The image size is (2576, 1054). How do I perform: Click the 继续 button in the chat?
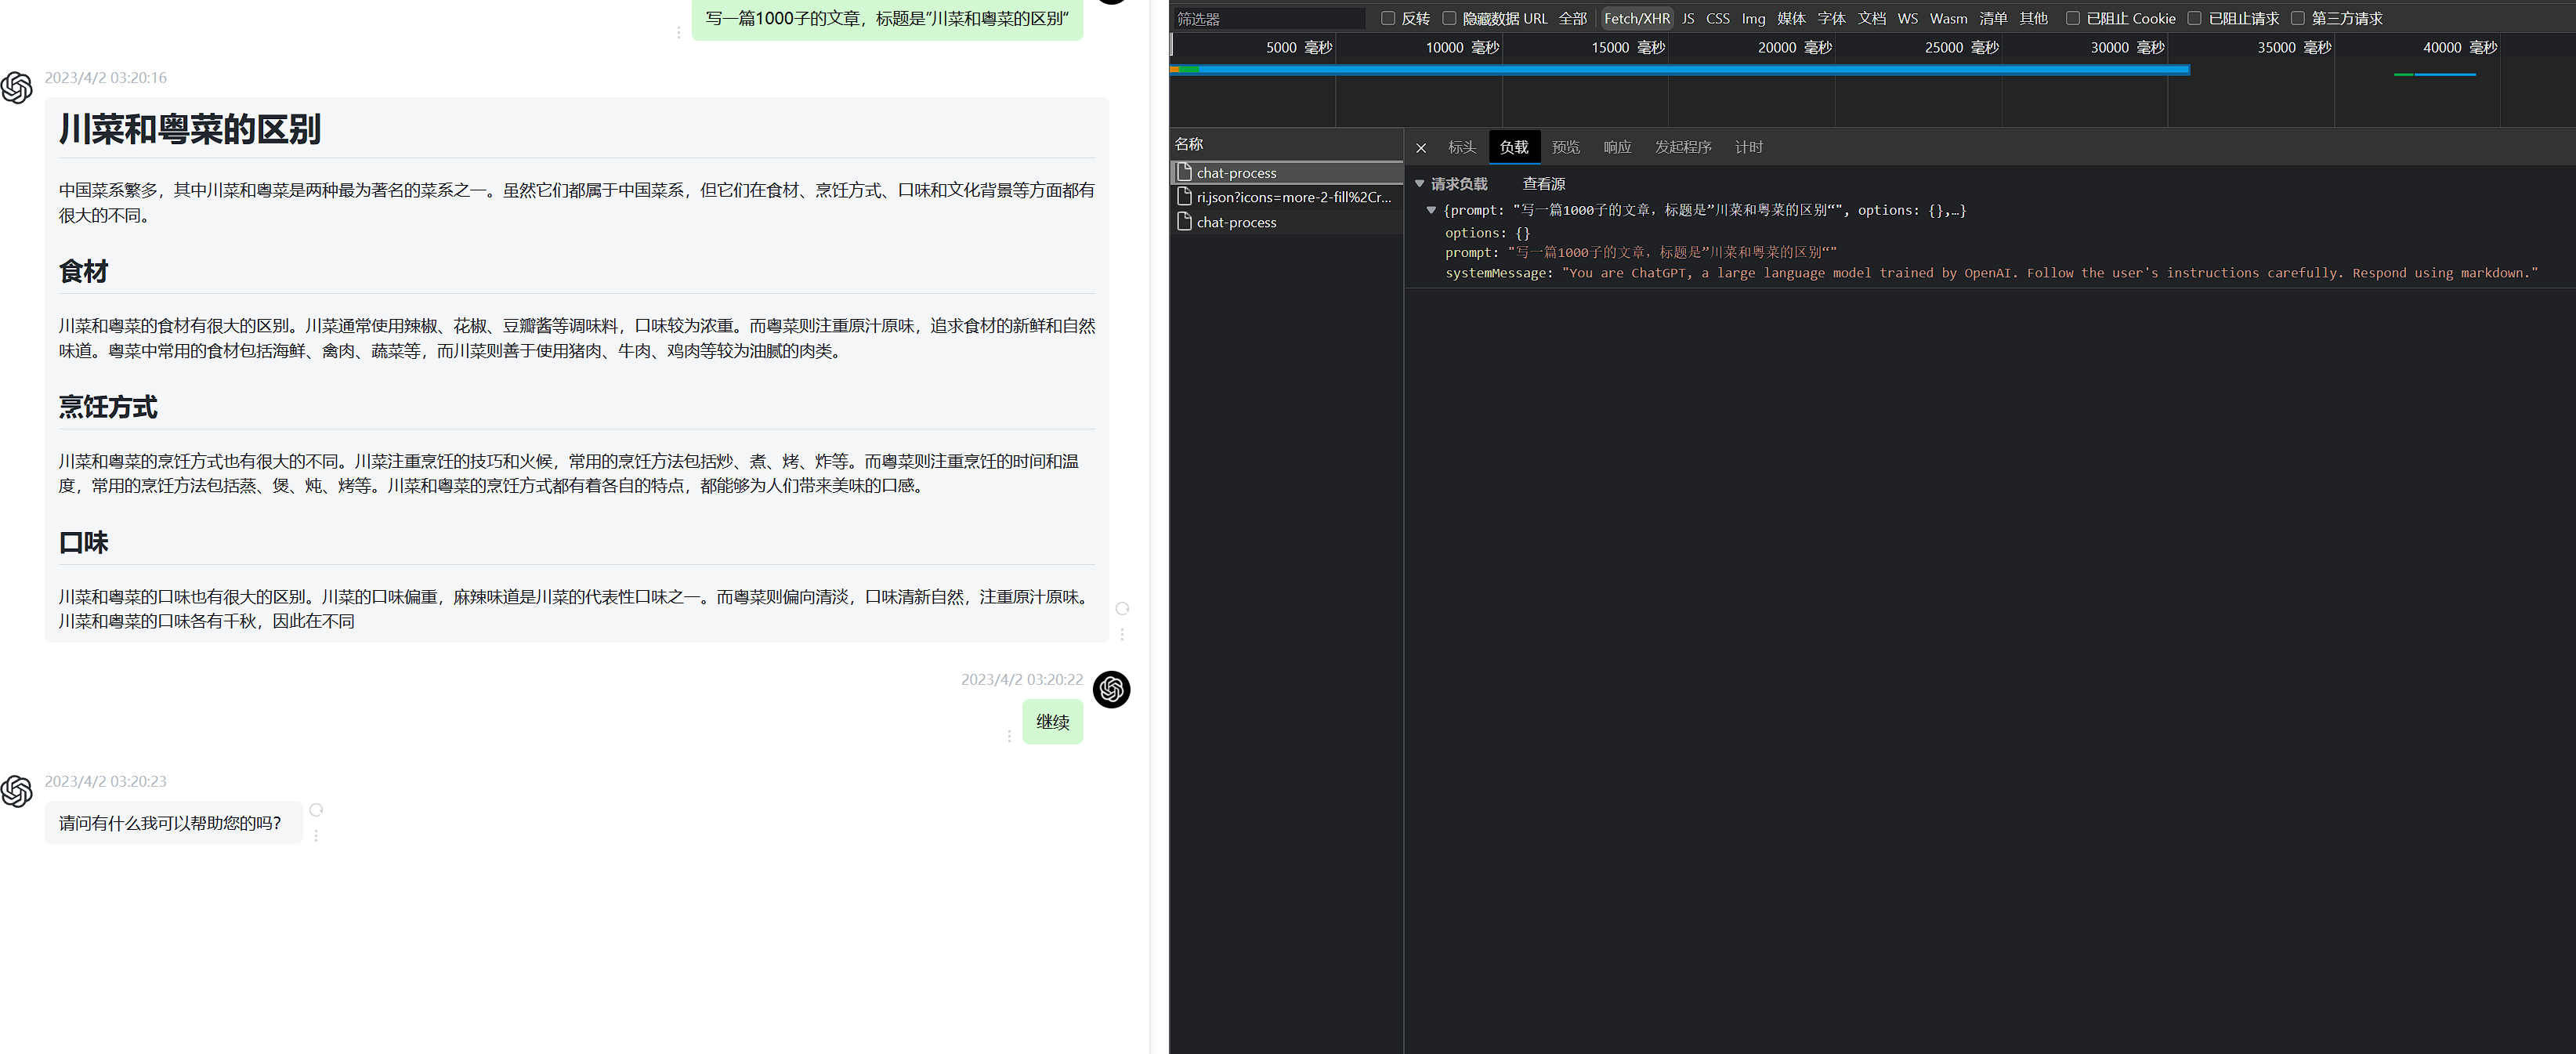click(x=1052, y=722)
